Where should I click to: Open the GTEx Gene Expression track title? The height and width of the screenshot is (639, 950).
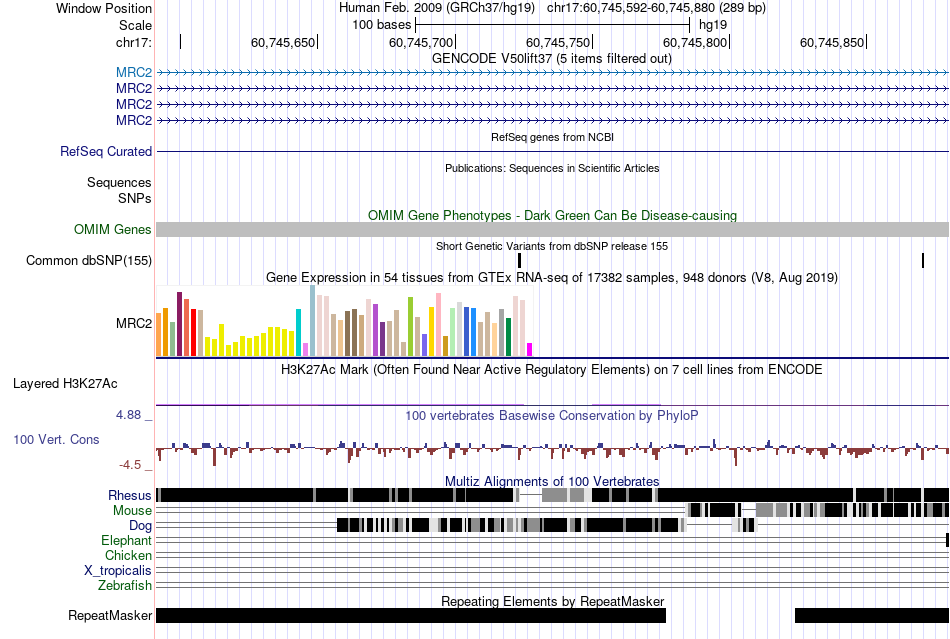pos(552,278)
